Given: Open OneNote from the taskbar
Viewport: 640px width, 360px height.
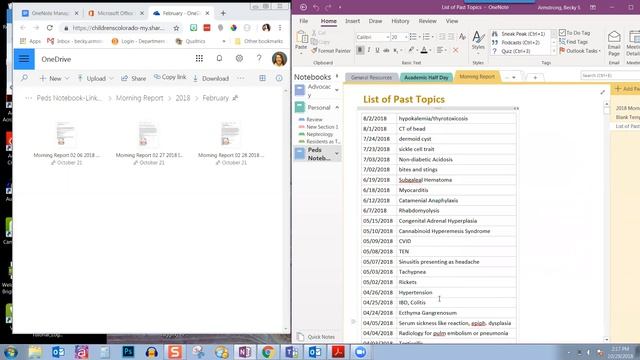Looking at the screenshot, I should click(245, 351).
